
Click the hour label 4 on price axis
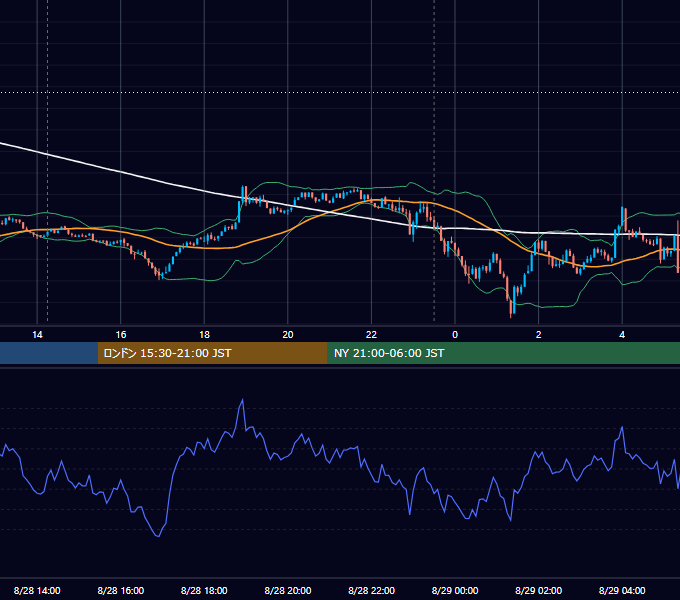[622, 335]
